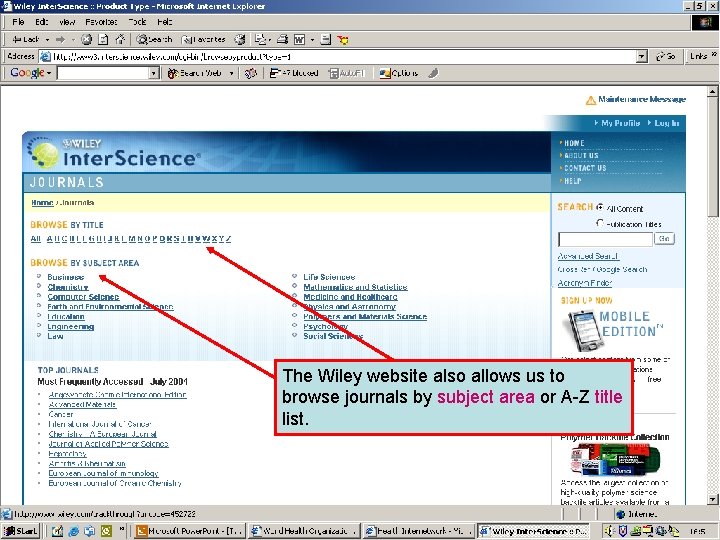Open the Mail button dropdown arrow
Viewport: 720px width, 540px height.
[x=270, y=40]
